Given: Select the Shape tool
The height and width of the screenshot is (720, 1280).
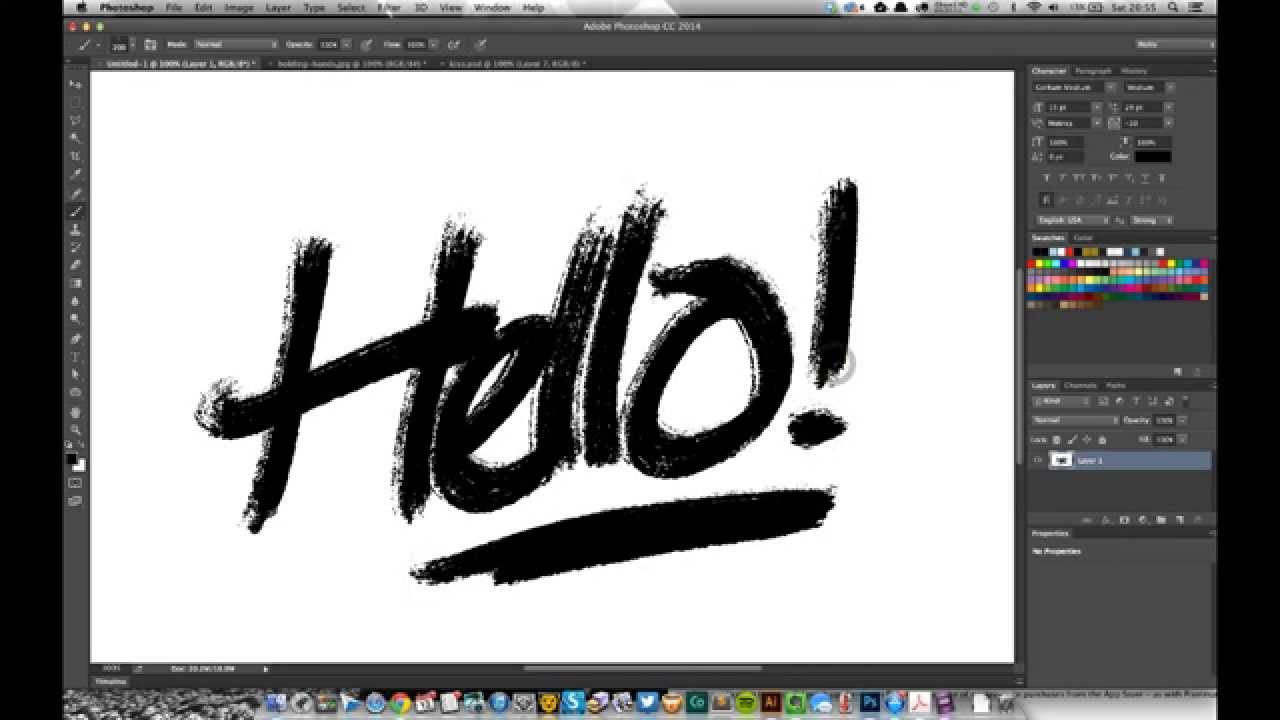Looking at the screenshot, I should click(75, 393).
